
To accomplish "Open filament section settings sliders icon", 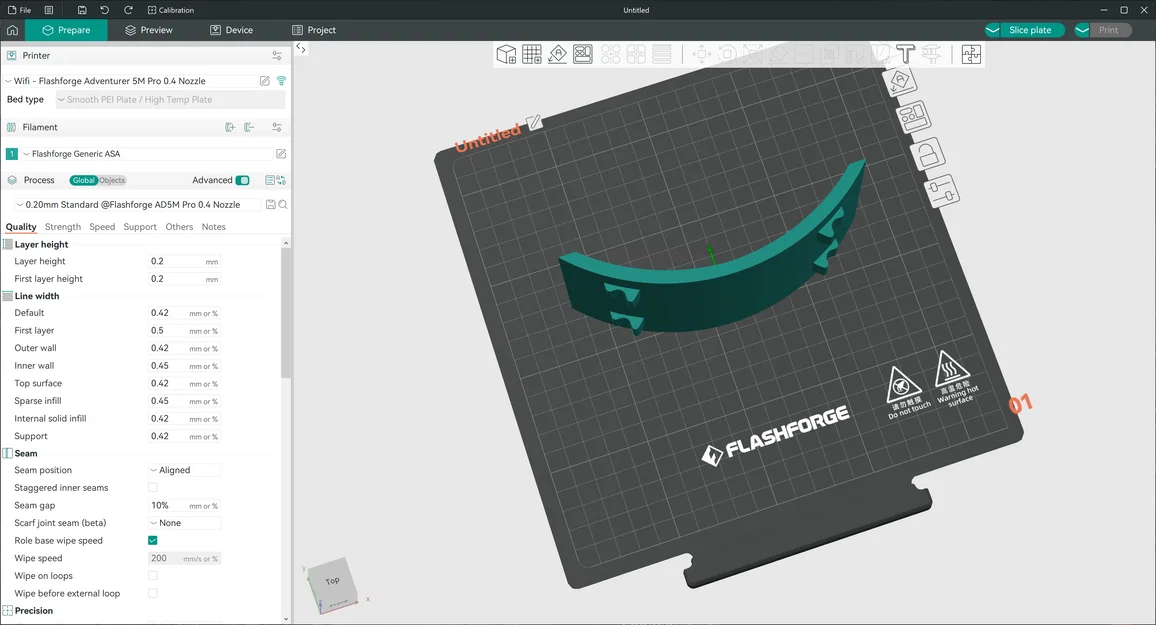I will 276,128.
